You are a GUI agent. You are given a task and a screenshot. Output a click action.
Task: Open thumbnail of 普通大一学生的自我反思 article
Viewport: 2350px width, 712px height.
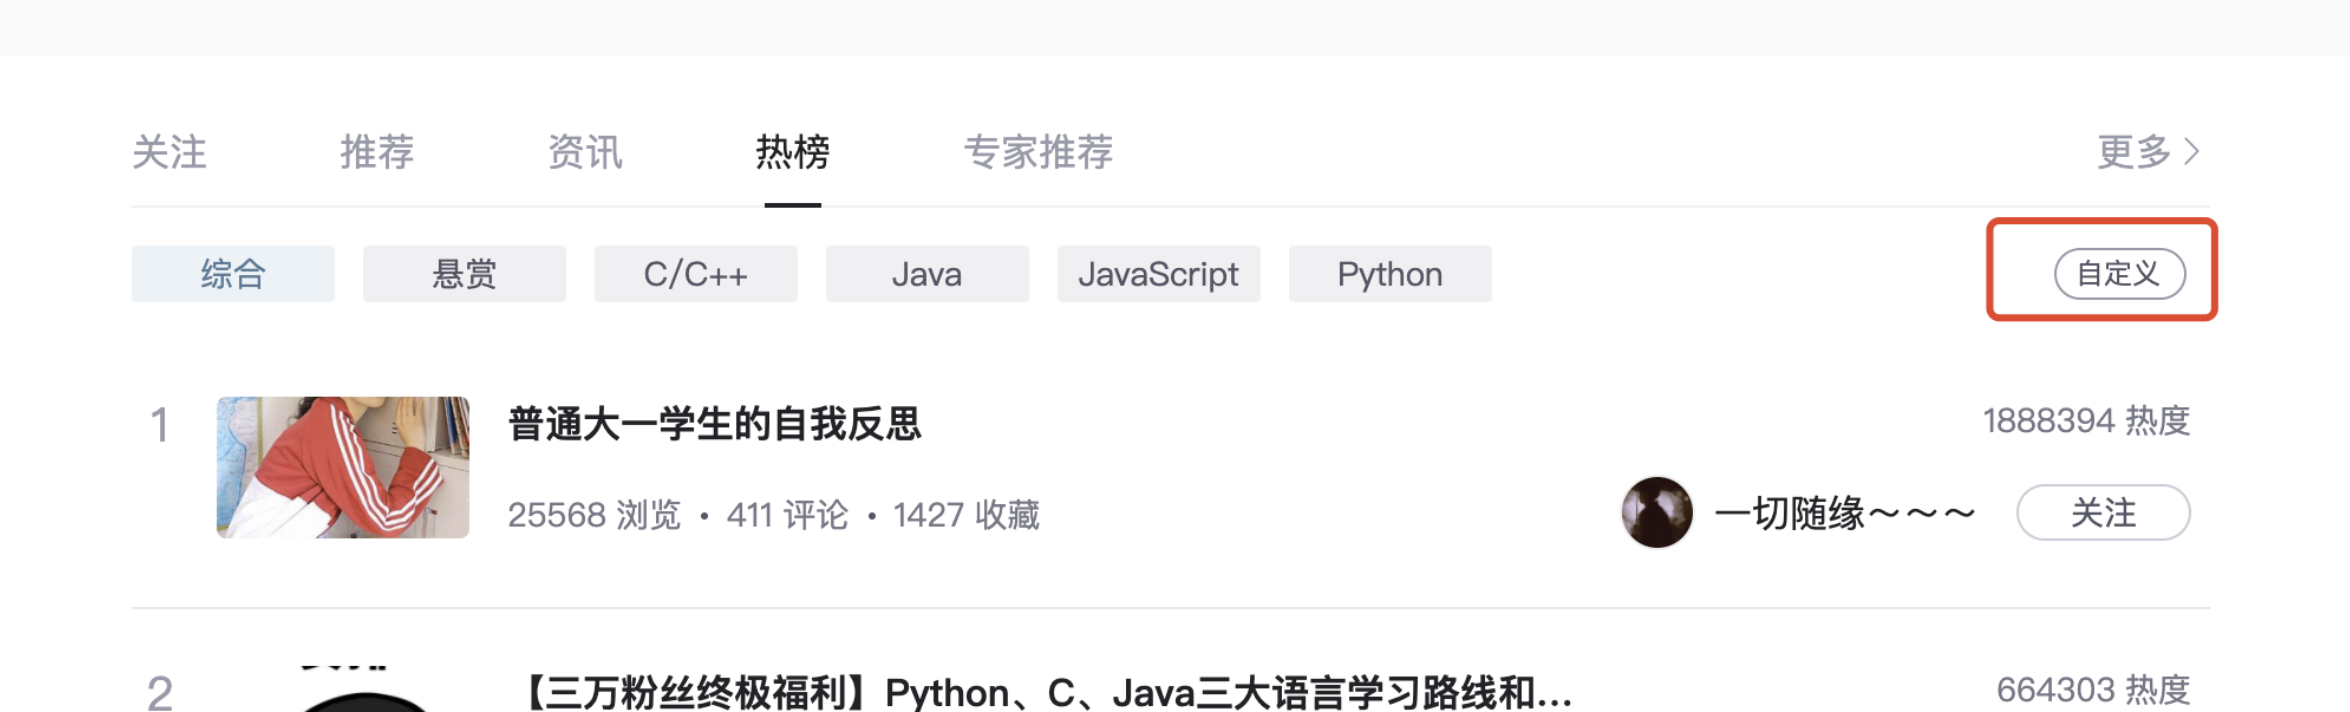click(343, 467)
